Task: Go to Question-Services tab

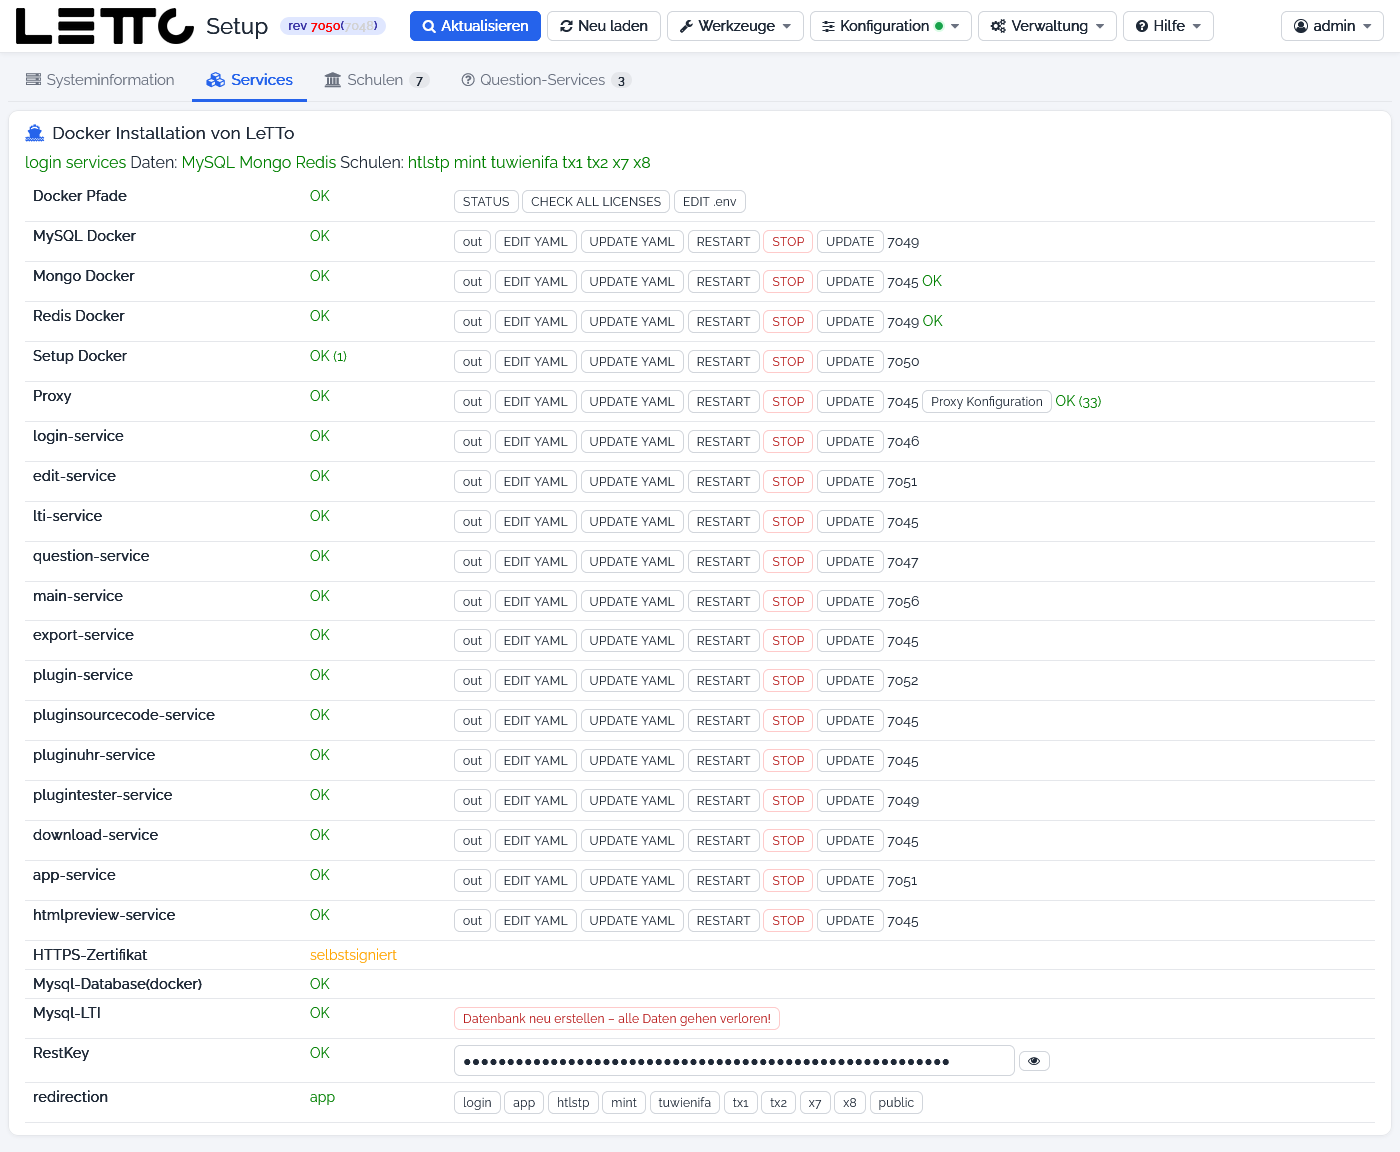Action: [x=545, y=80]
